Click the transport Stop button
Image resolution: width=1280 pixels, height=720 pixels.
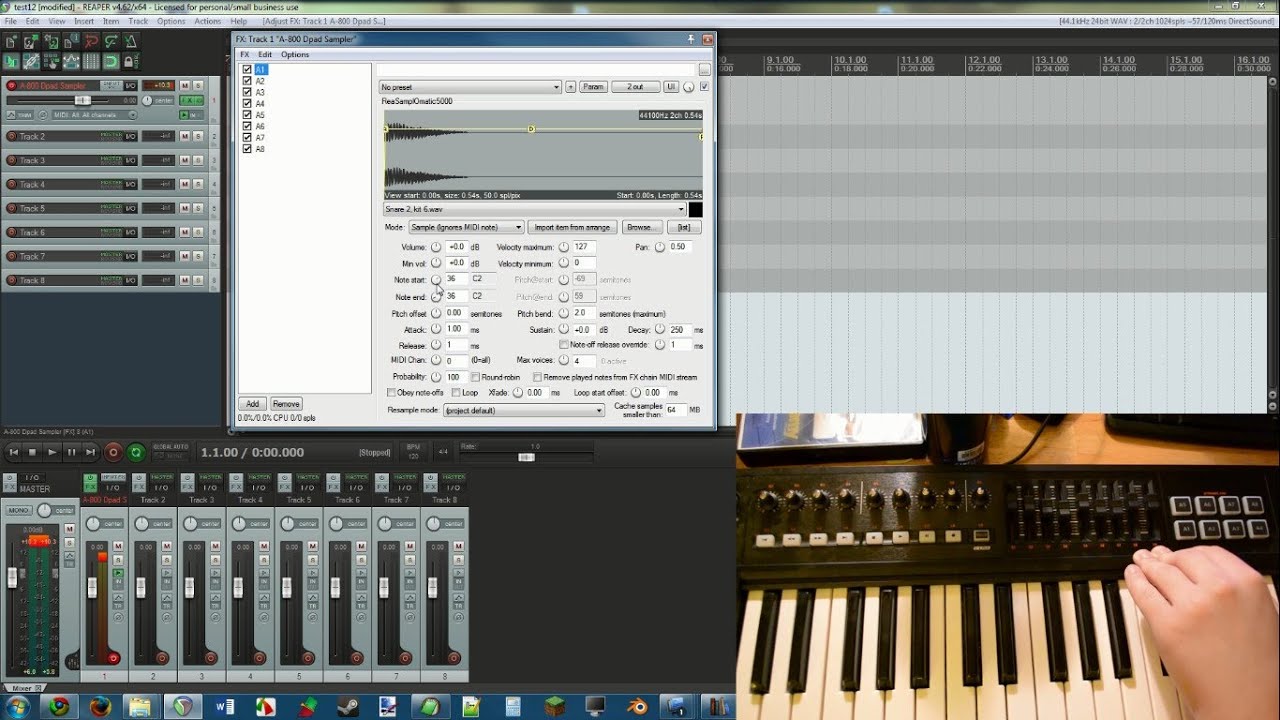(32, 452)
